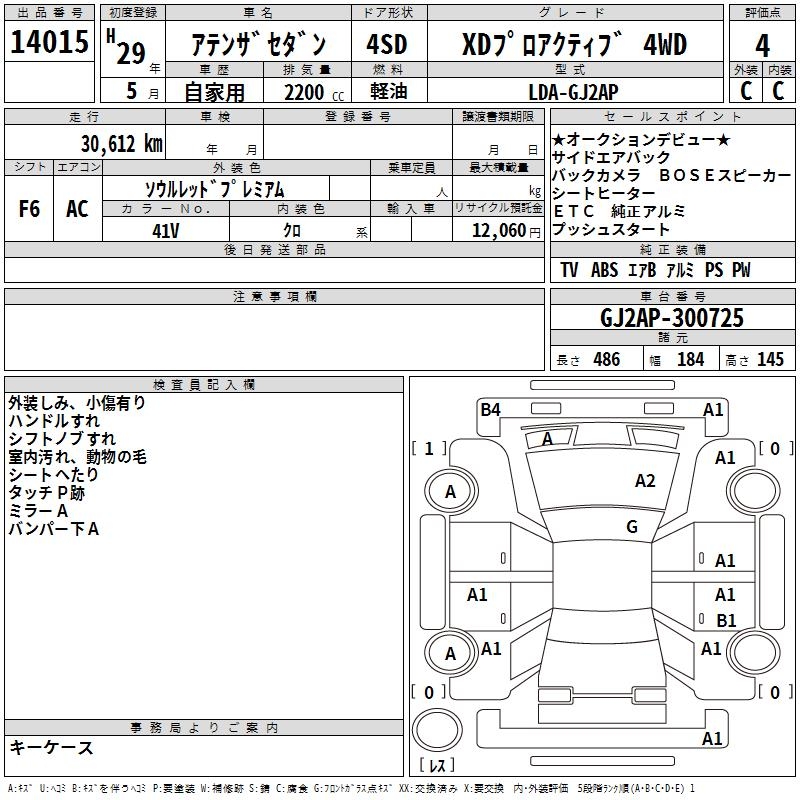Click color number 41V

coord(166,230)
